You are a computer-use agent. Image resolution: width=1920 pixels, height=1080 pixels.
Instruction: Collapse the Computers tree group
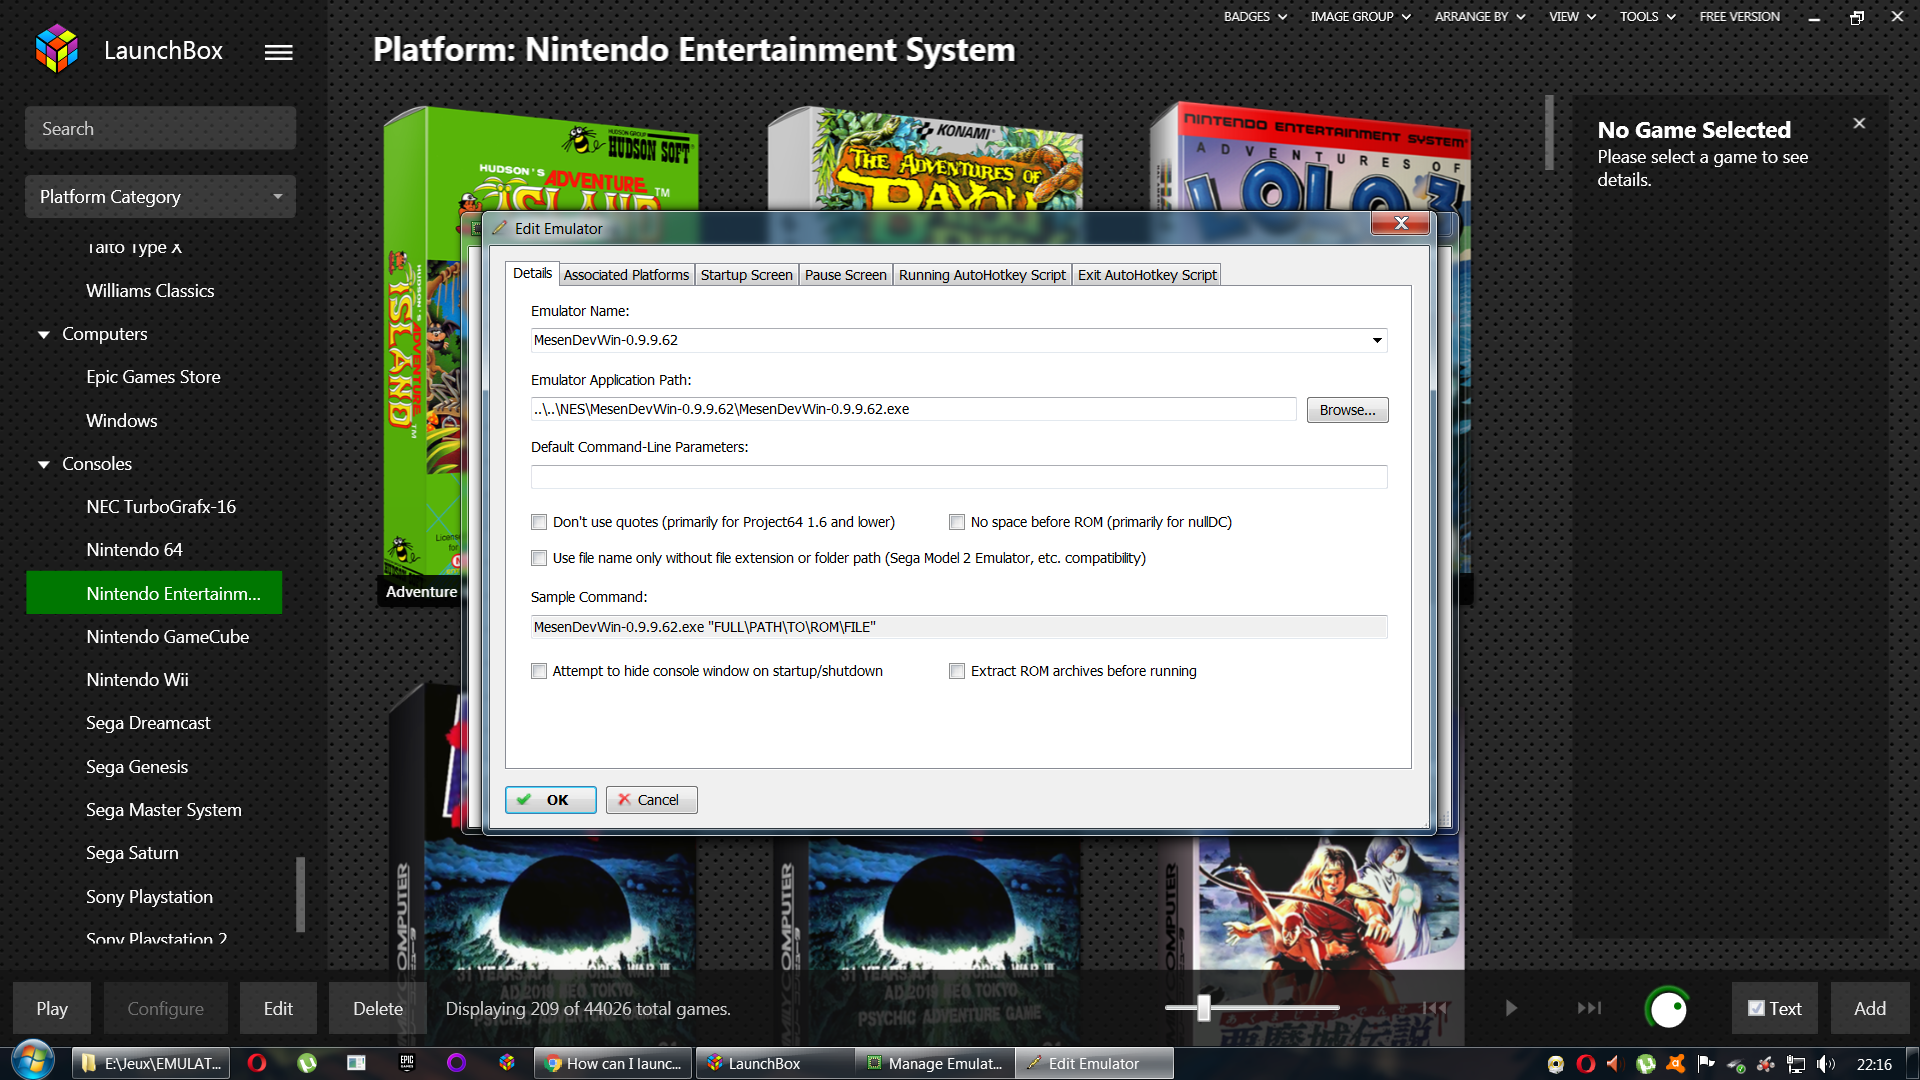(44, 334)
